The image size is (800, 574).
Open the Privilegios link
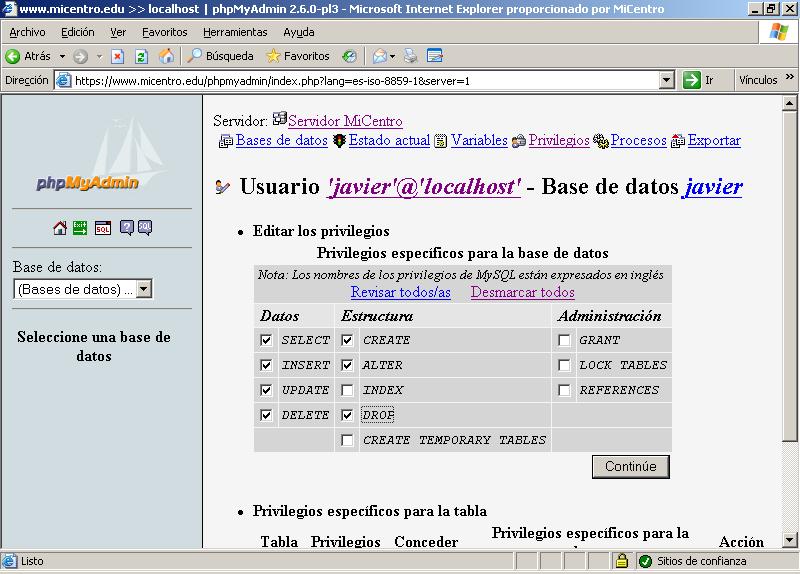pos(559,140)
